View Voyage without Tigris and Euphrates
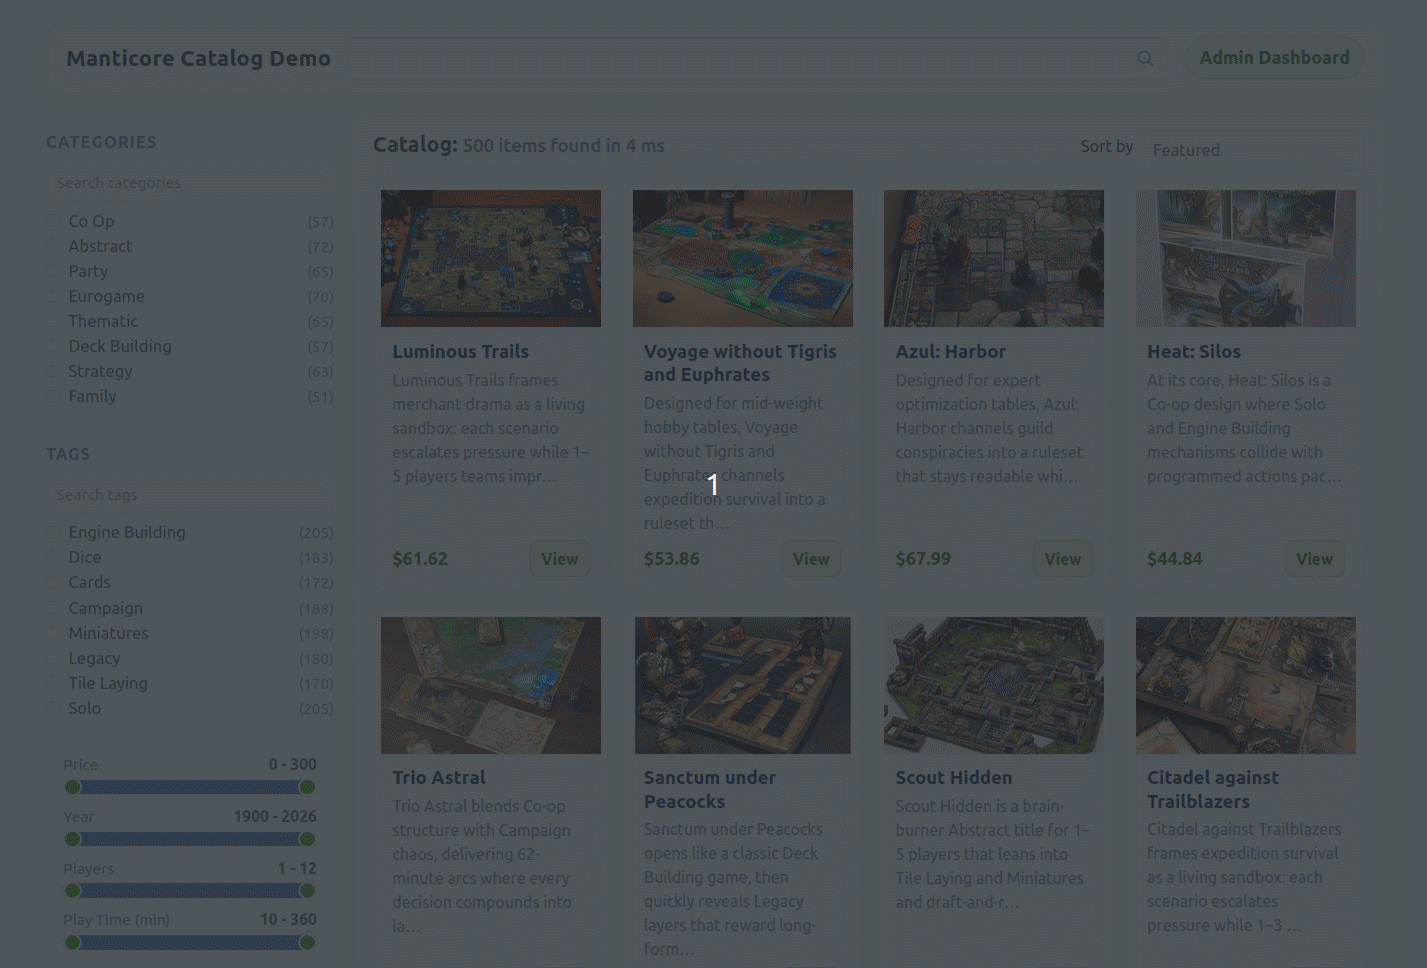Image resolution: width=1427 pixels, height=968 pixels. tap(811, 559)
